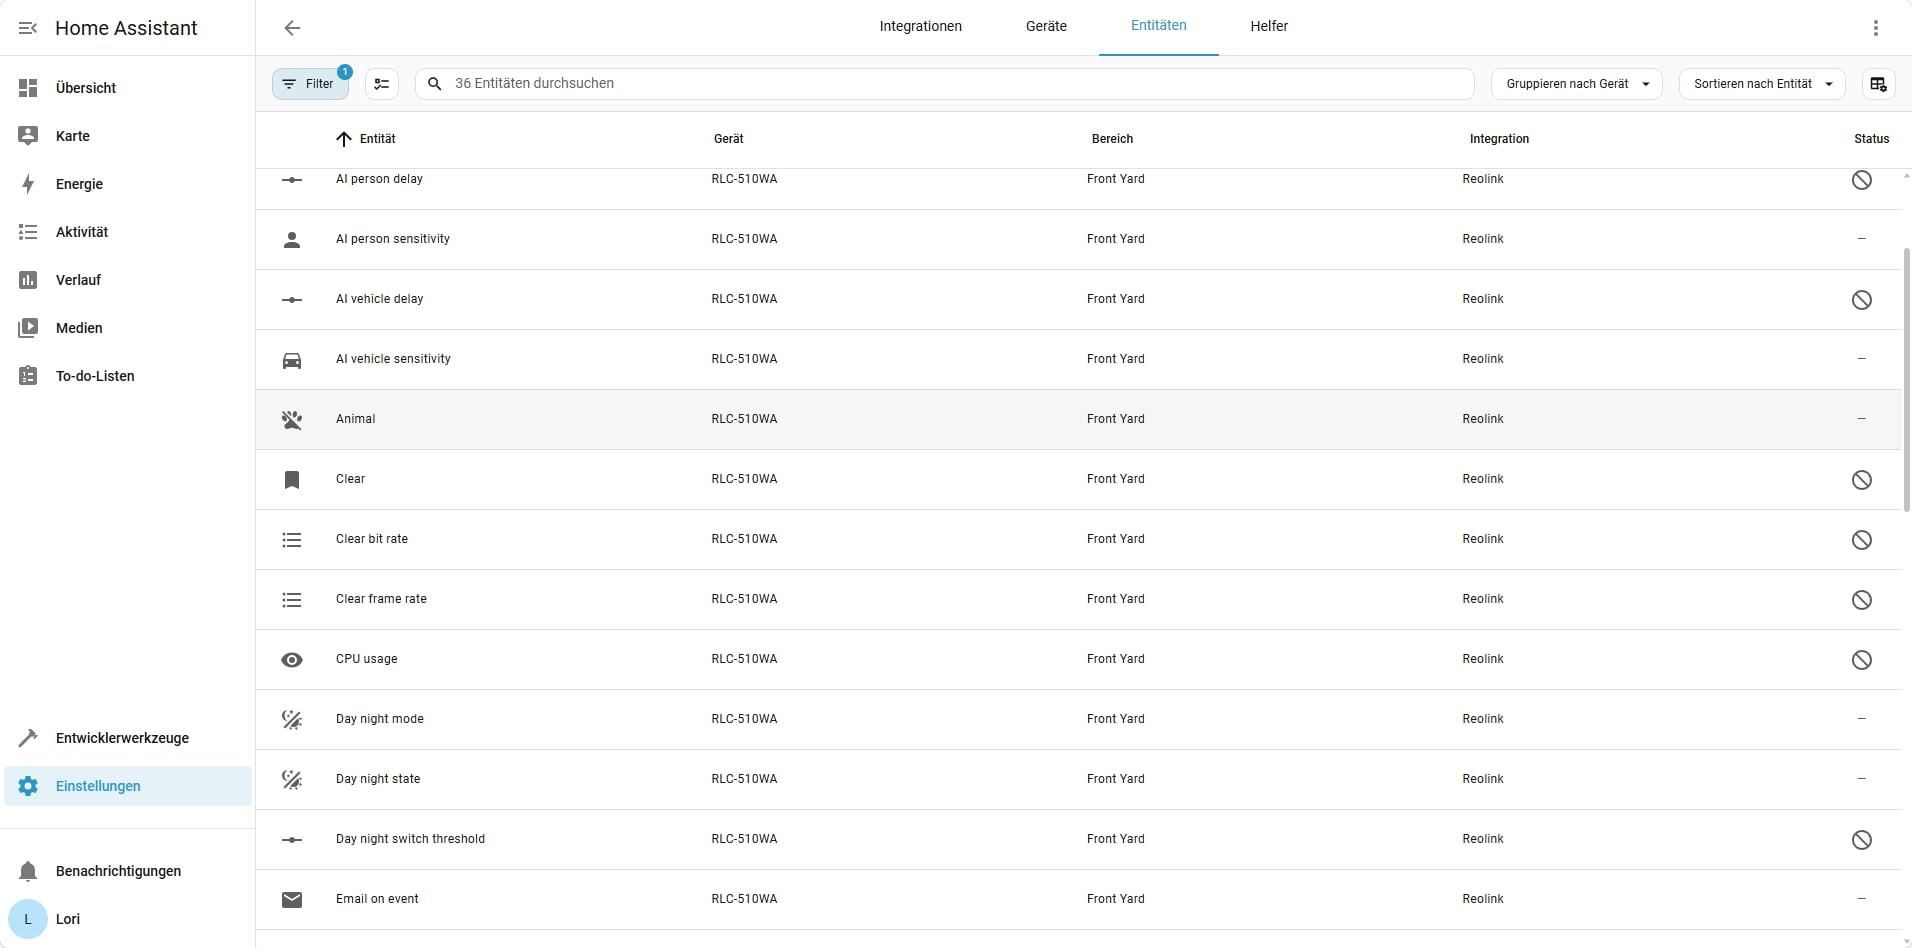This screenshot has height=948, width=1912.
Task: Open Gruppieren nach Gerät dropdown
Action: pos(1576,84)
